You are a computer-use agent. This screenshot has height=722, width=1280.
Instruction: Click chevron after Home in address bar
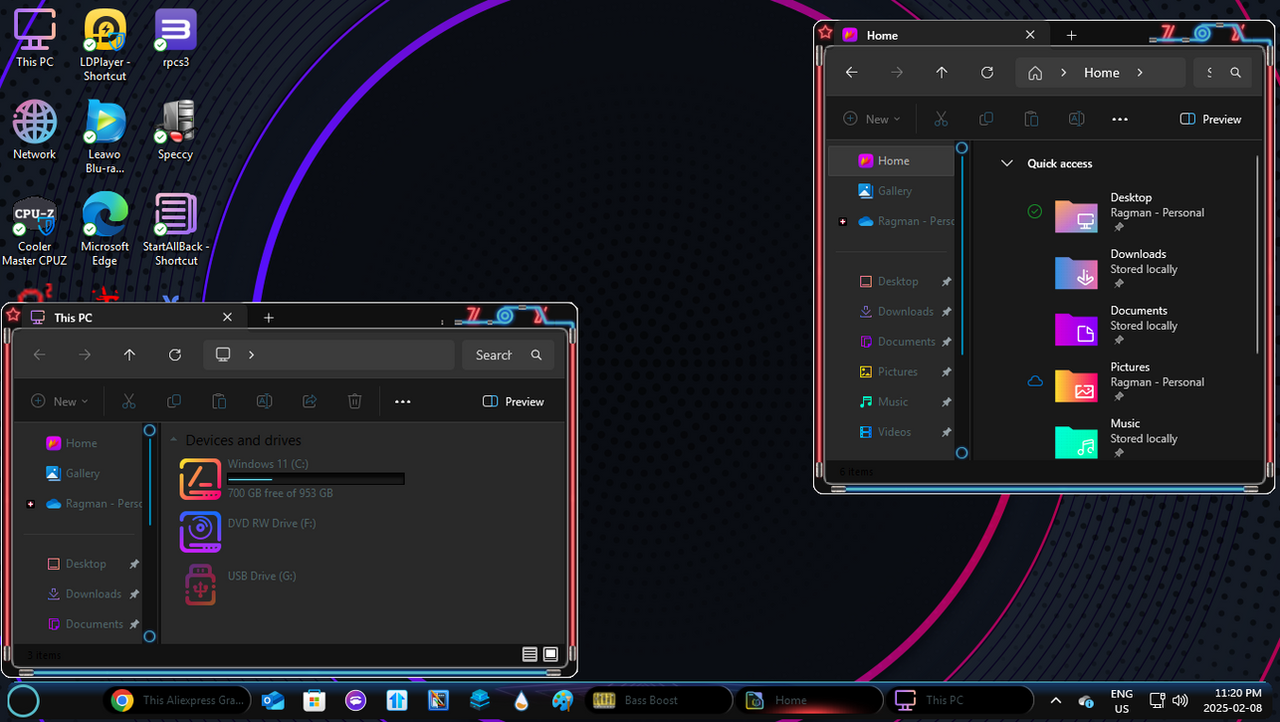click(x=1139, y=73)
